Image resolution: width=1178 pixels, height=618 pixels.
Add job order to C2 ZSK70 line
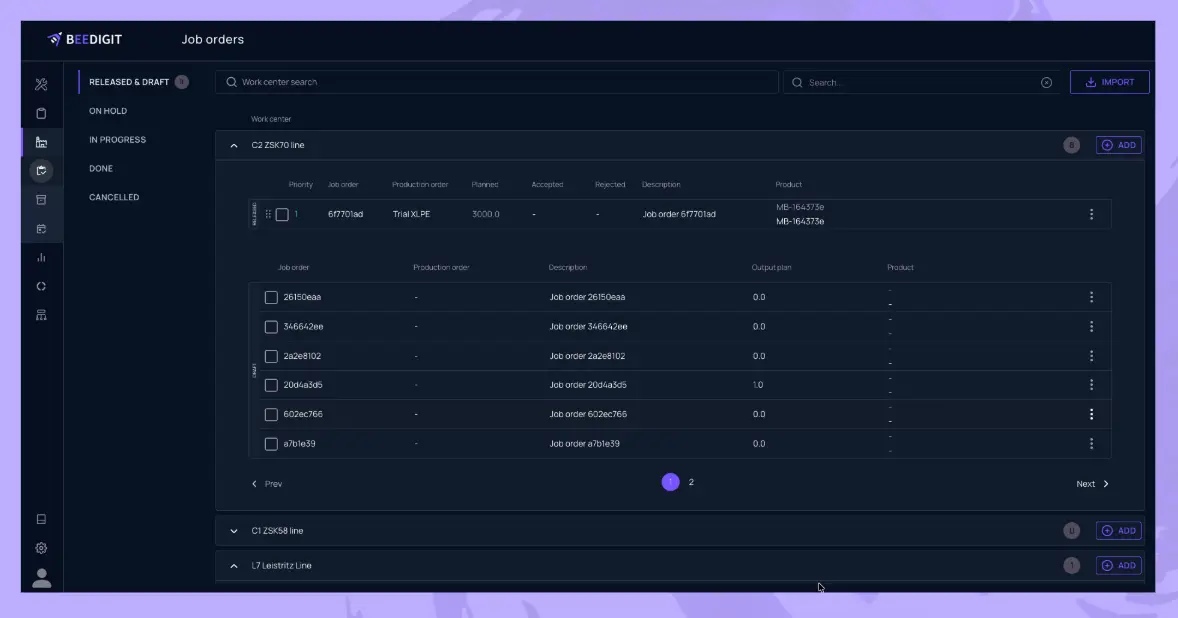coord(1119,145)
